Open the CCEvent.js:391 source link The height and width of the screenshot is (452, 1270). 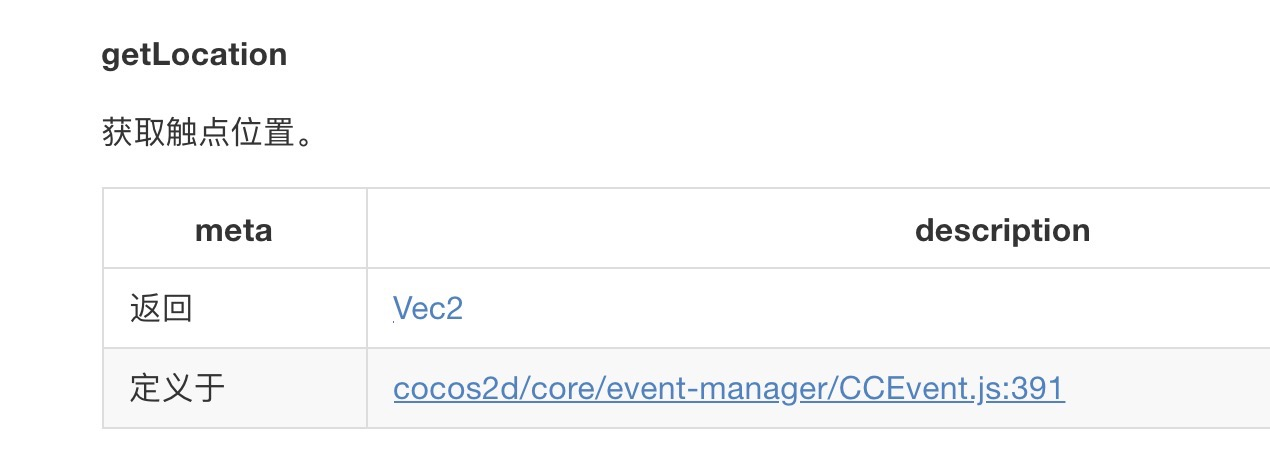click(729, 388)
